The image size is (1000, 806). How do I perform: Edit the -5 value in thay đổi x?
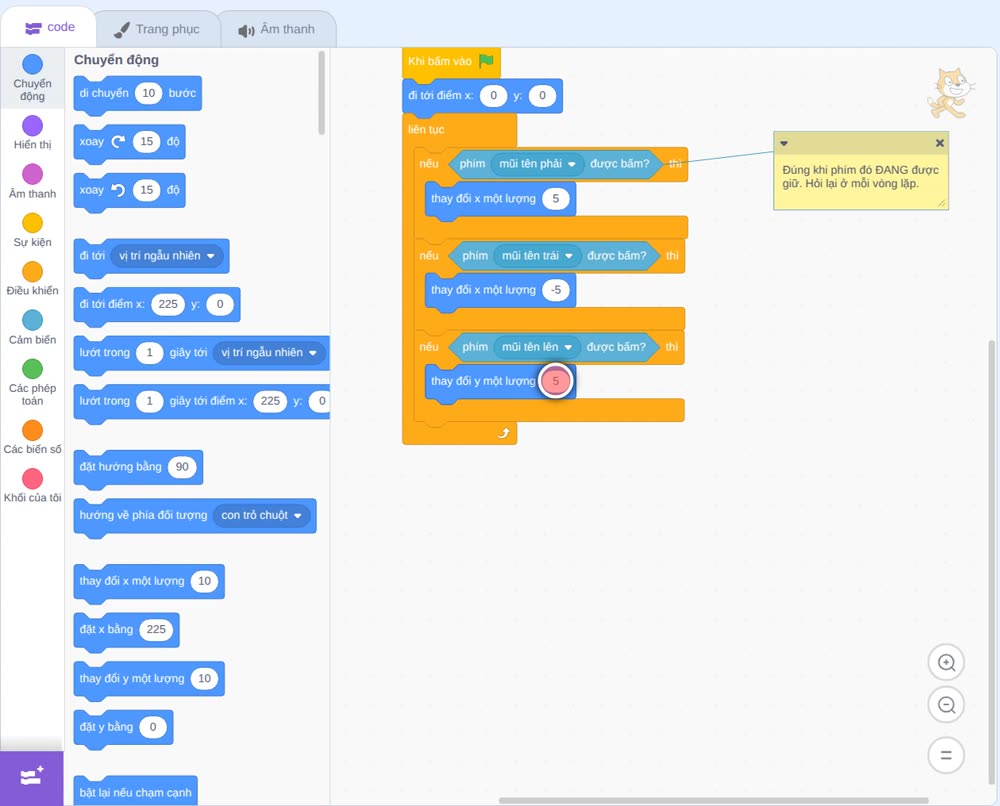tap(555, 290)
